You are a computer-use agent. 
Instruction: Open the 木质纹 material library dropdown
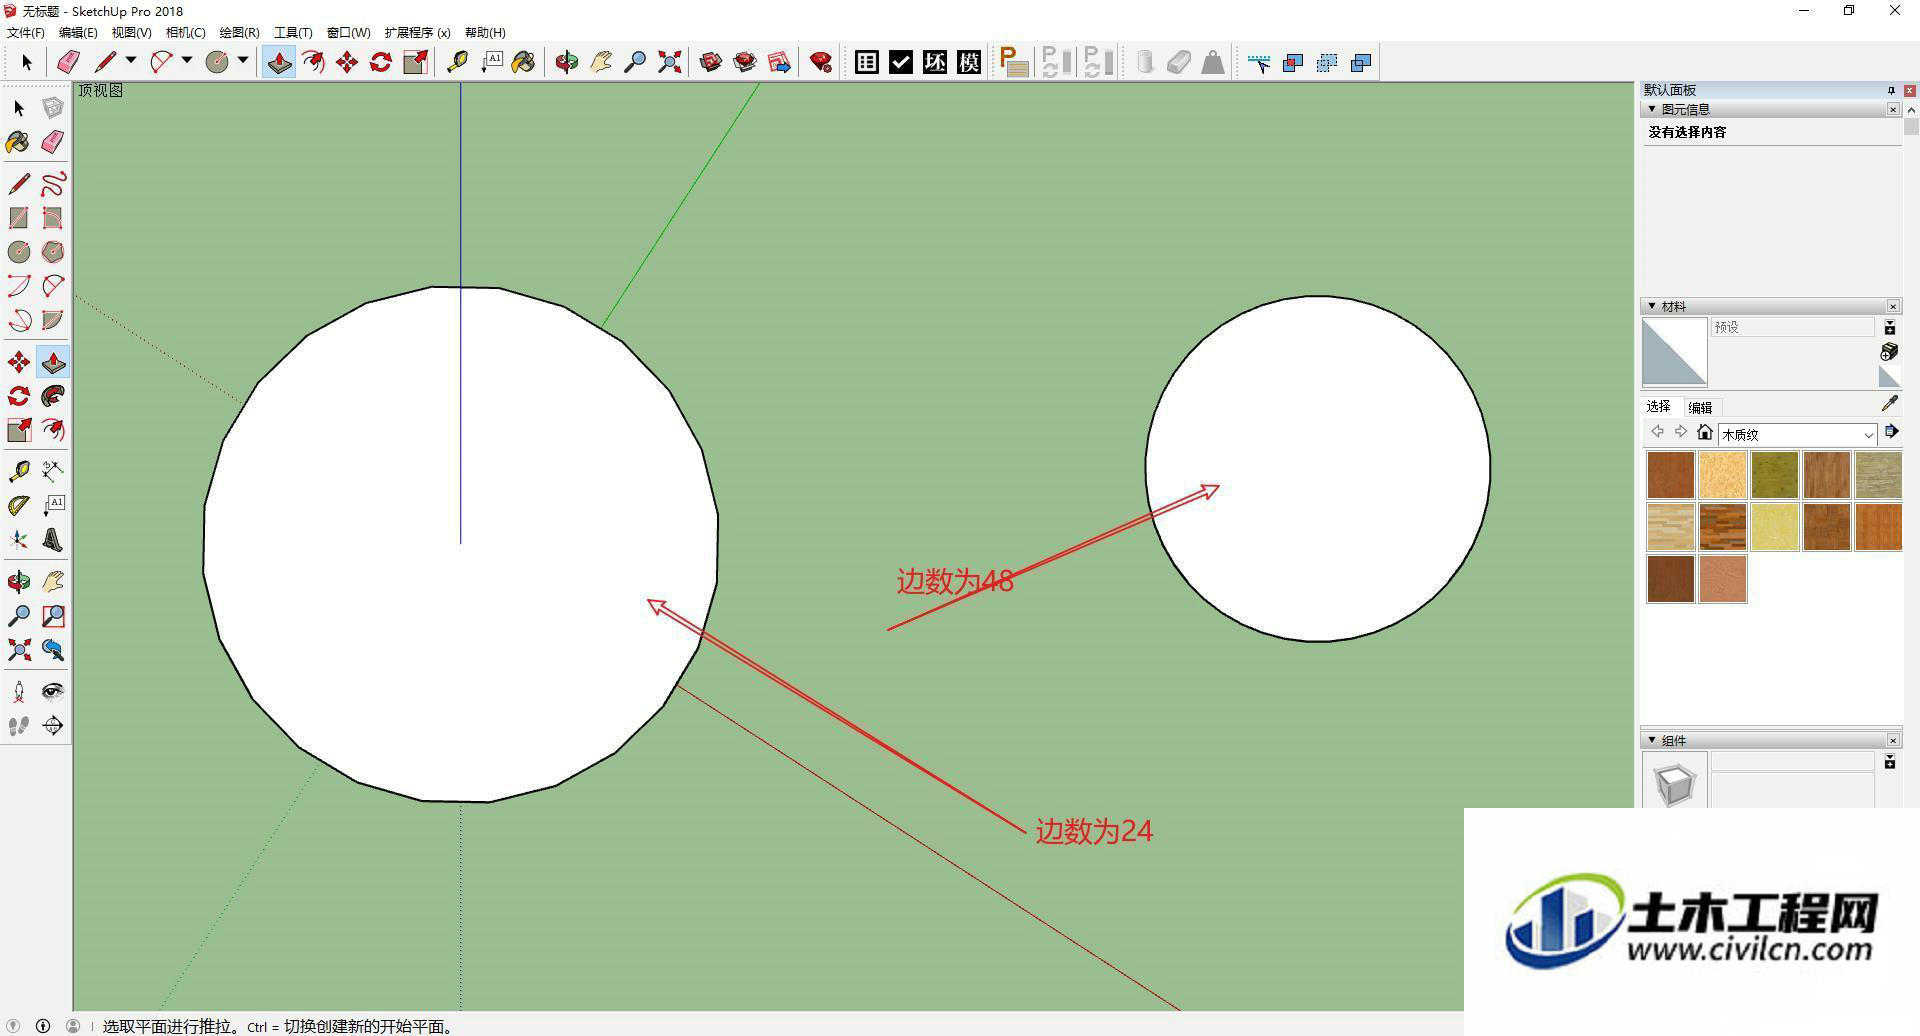pos(1797,434)
